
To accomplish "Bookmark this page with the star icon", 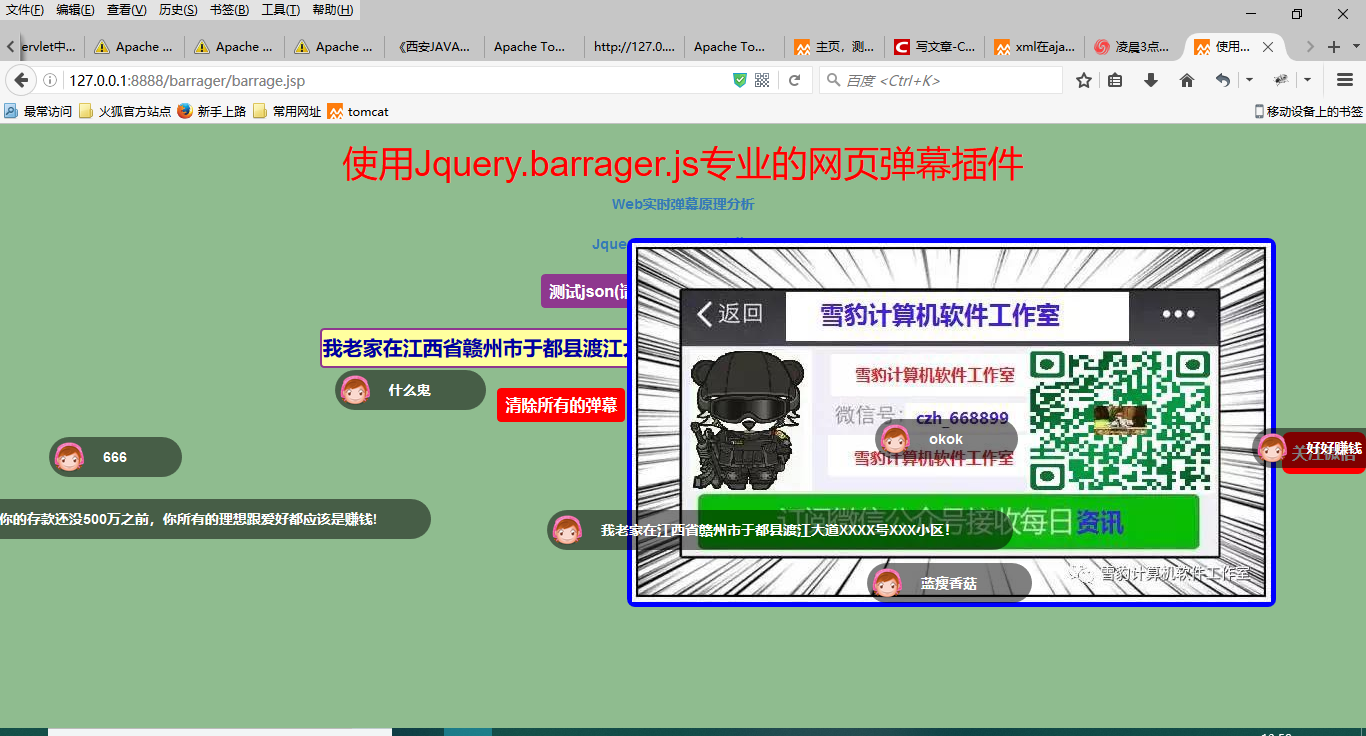I will coord(1084,80).
